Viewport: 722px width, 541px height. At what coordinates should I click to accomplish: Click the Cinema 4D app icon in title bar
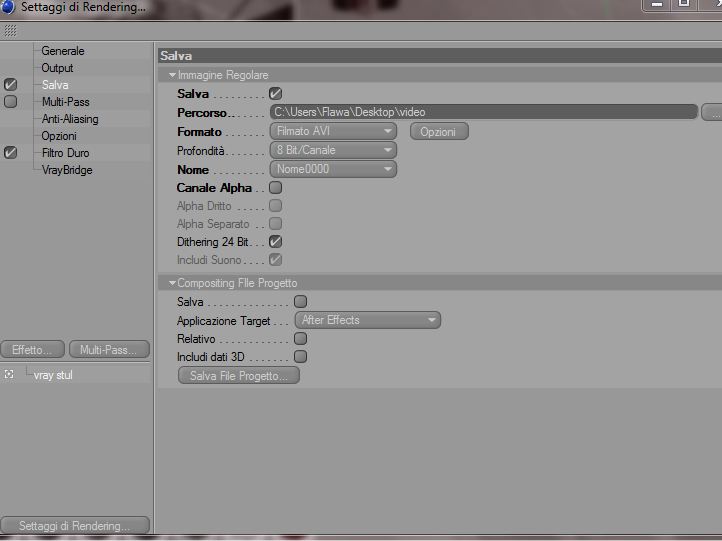coord(8,6)
